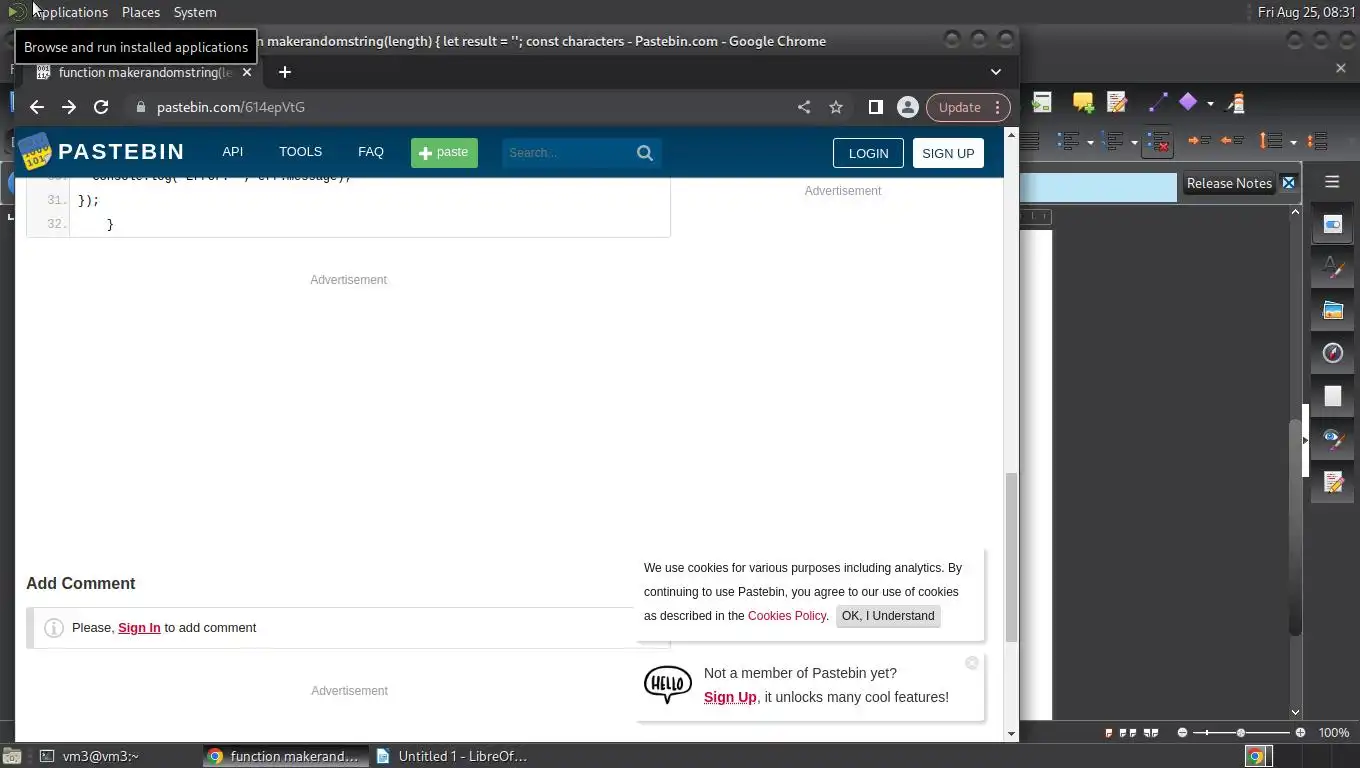Viewport: 1360px width, 768px height.
Task: Increase paragraph indent in LibreOffice
Action: point(1199,142)
